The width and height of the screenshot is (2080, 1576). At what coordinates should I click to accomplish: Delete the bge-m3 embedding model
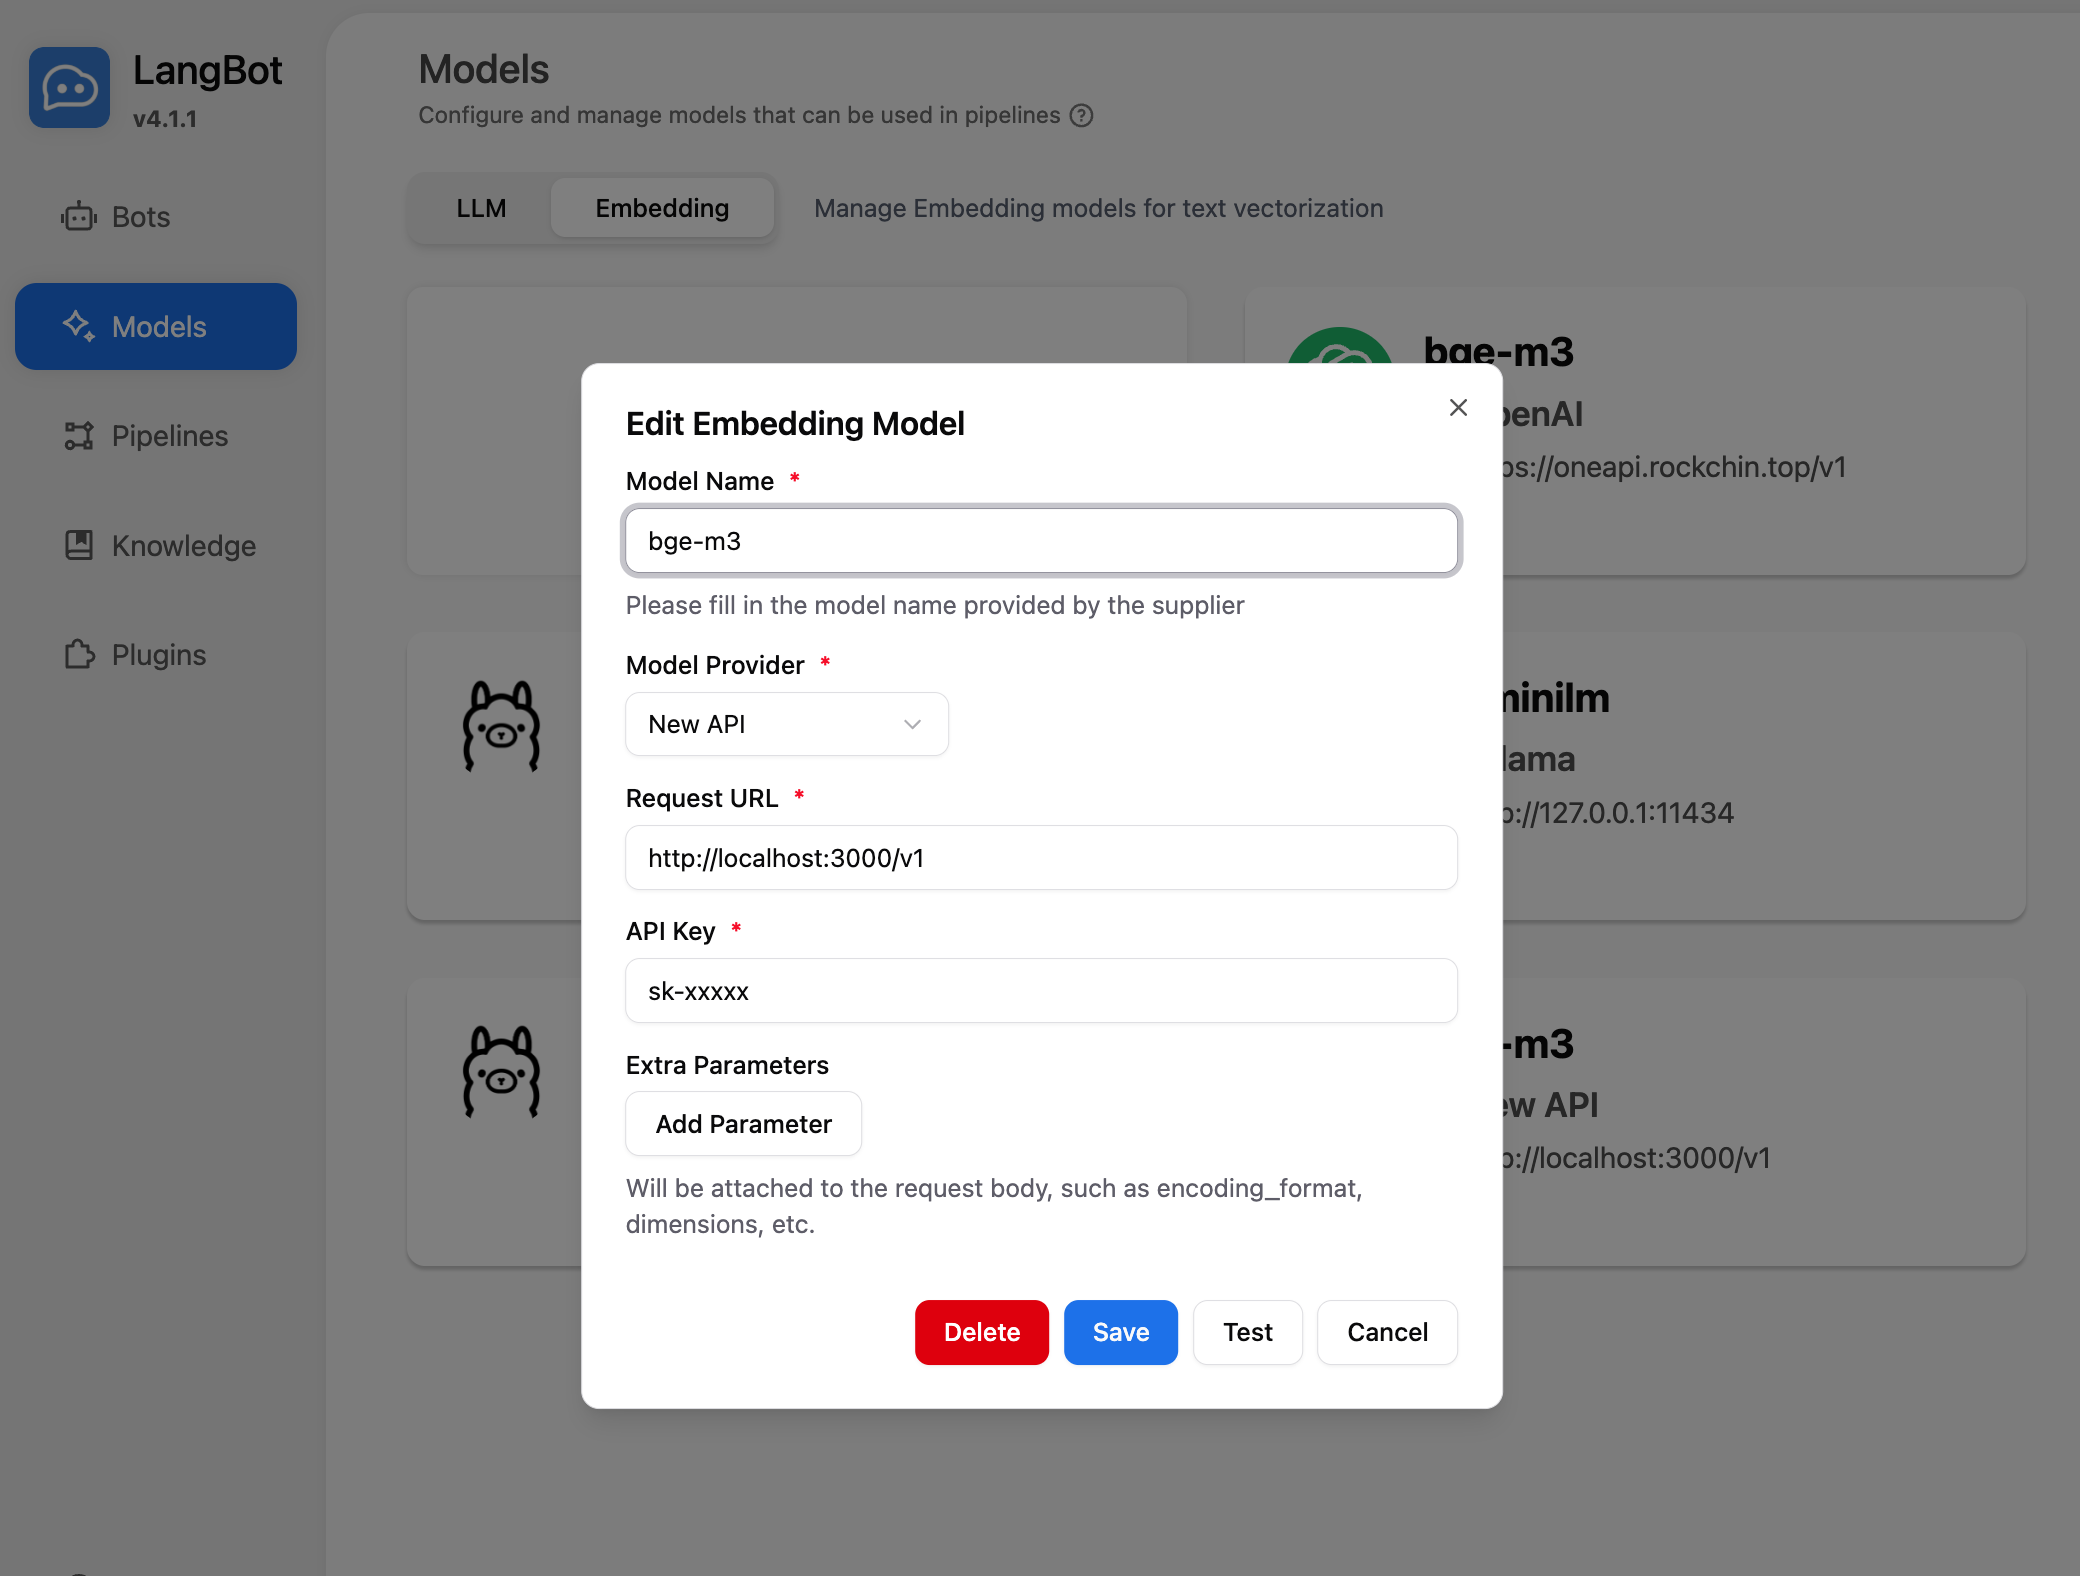point(981,1332)
